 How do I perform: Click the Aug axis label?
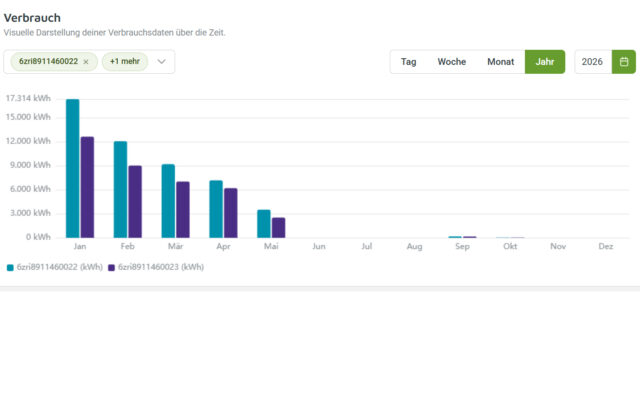[414, 246]
